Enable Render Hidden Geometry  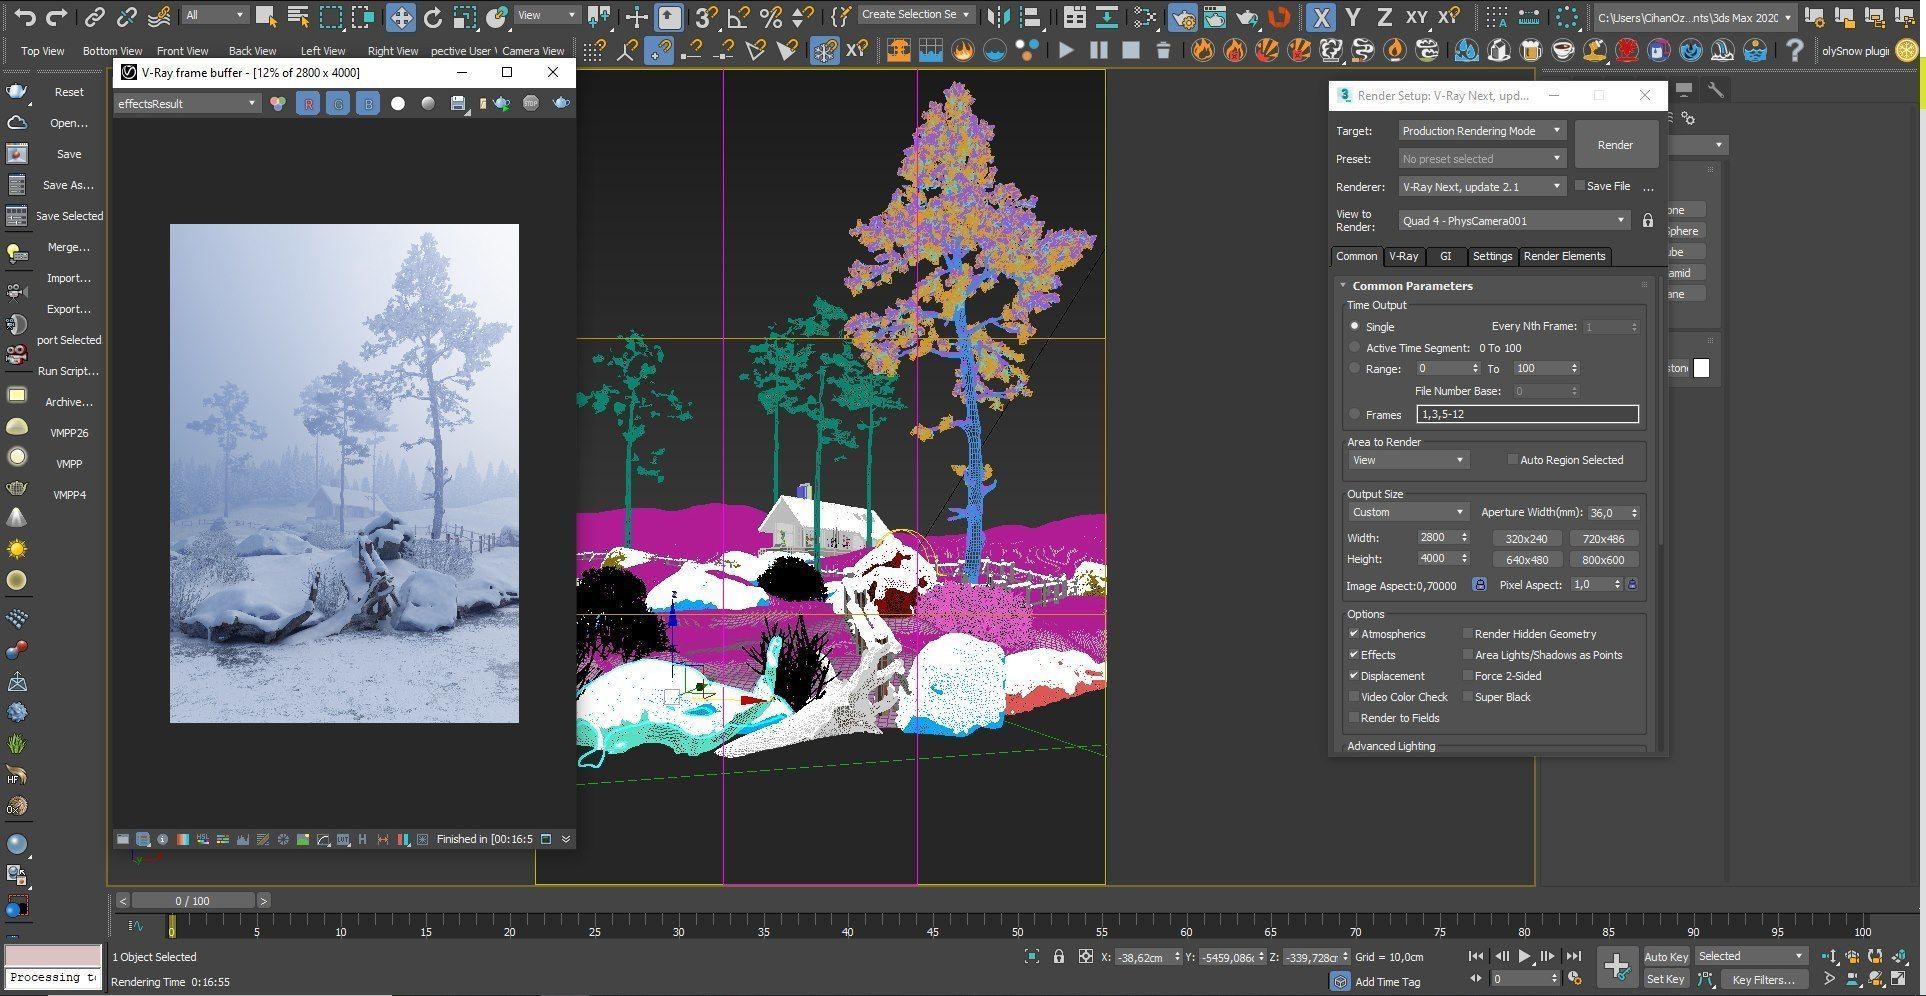[1467, 633]
